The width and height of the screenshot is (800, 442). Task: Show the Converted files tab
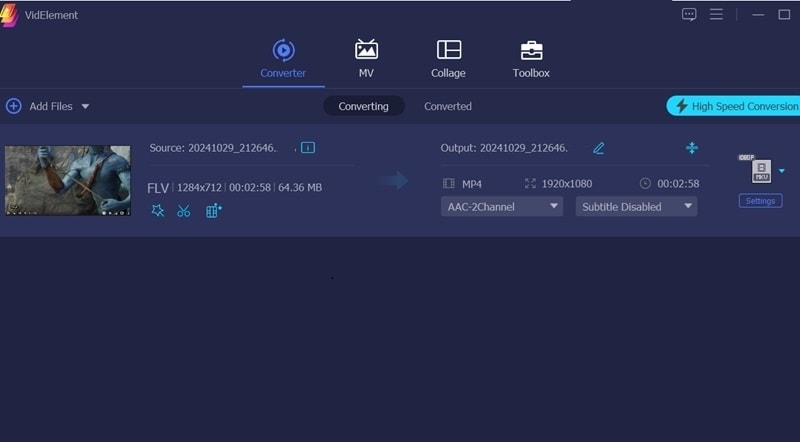[447, 106]
